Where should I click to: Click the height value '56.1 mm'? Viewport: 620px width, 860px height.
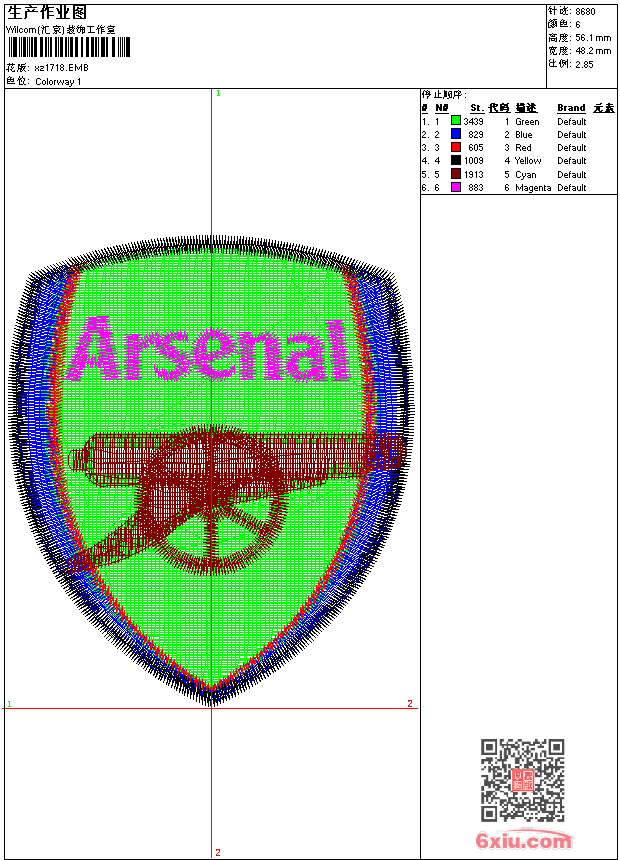point(593,38)
